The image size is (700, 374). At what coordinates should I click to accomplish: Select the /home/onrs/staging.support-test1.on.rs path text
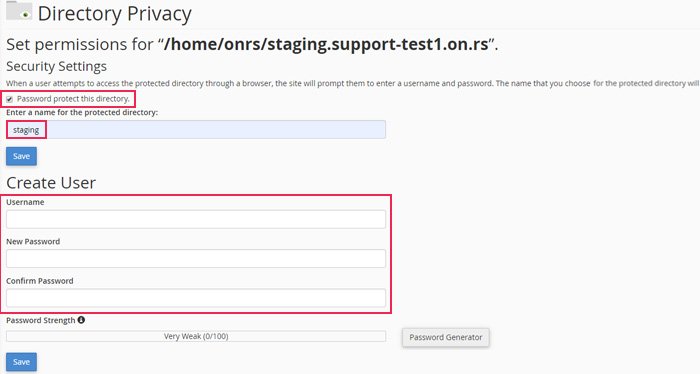coord(326,45)
